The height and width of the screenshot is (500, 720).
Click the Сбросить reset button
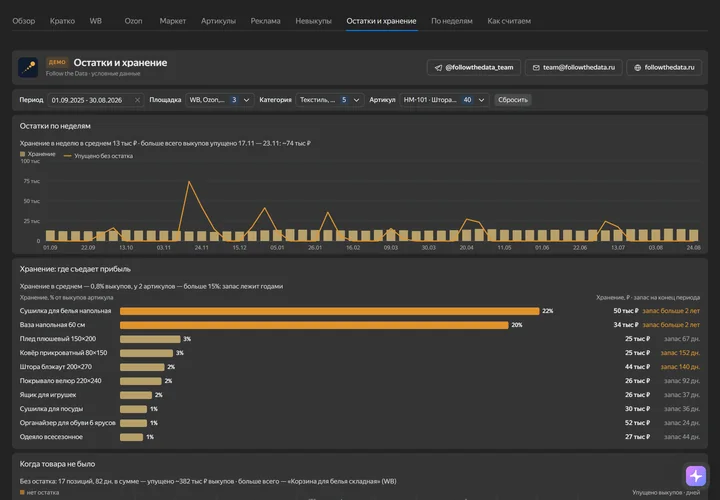(513, 100)
